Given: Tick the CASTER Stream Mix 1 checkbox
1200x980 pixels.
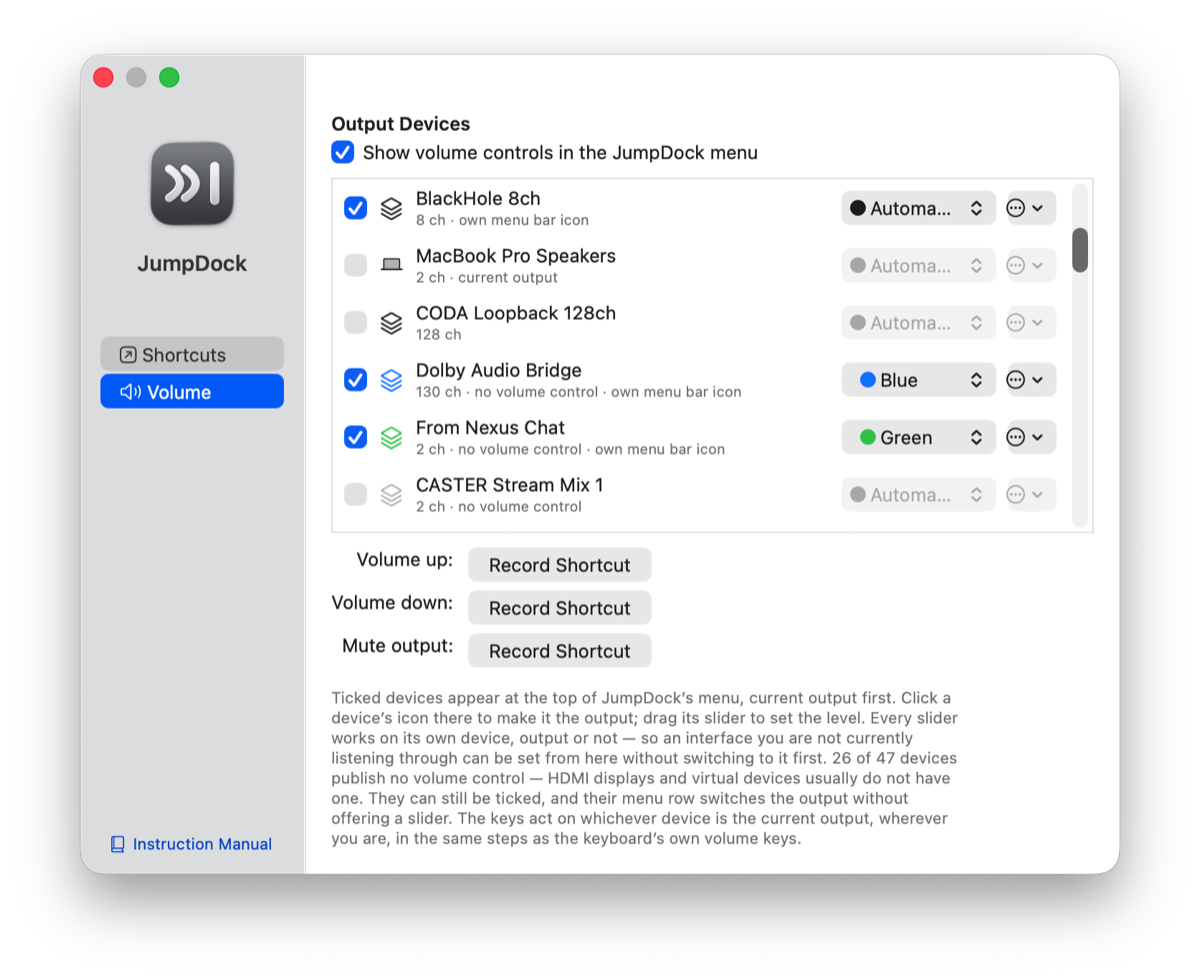Looking at the screenshot, I should pos(355,494).
